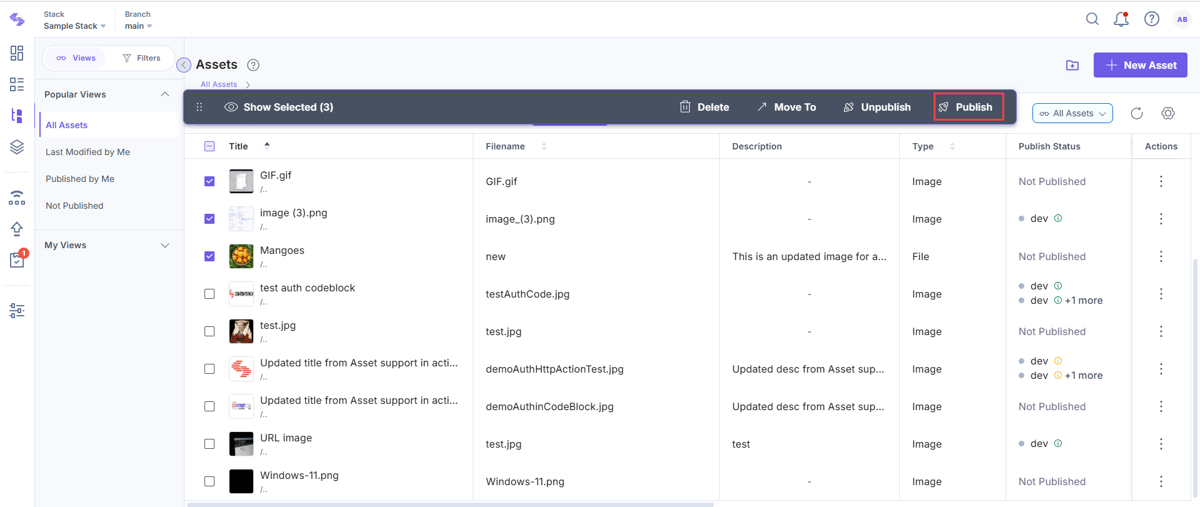Check the test.jpg row checkbox
The image size is (1200, 507).
[x=209, y=331]
